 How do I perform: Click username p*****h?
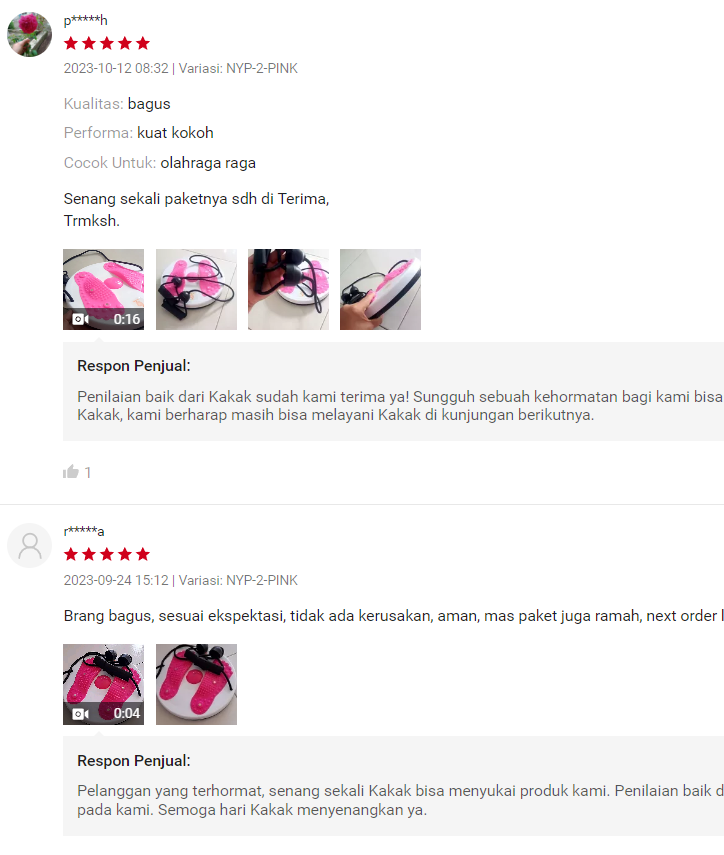tap(86, 21)
